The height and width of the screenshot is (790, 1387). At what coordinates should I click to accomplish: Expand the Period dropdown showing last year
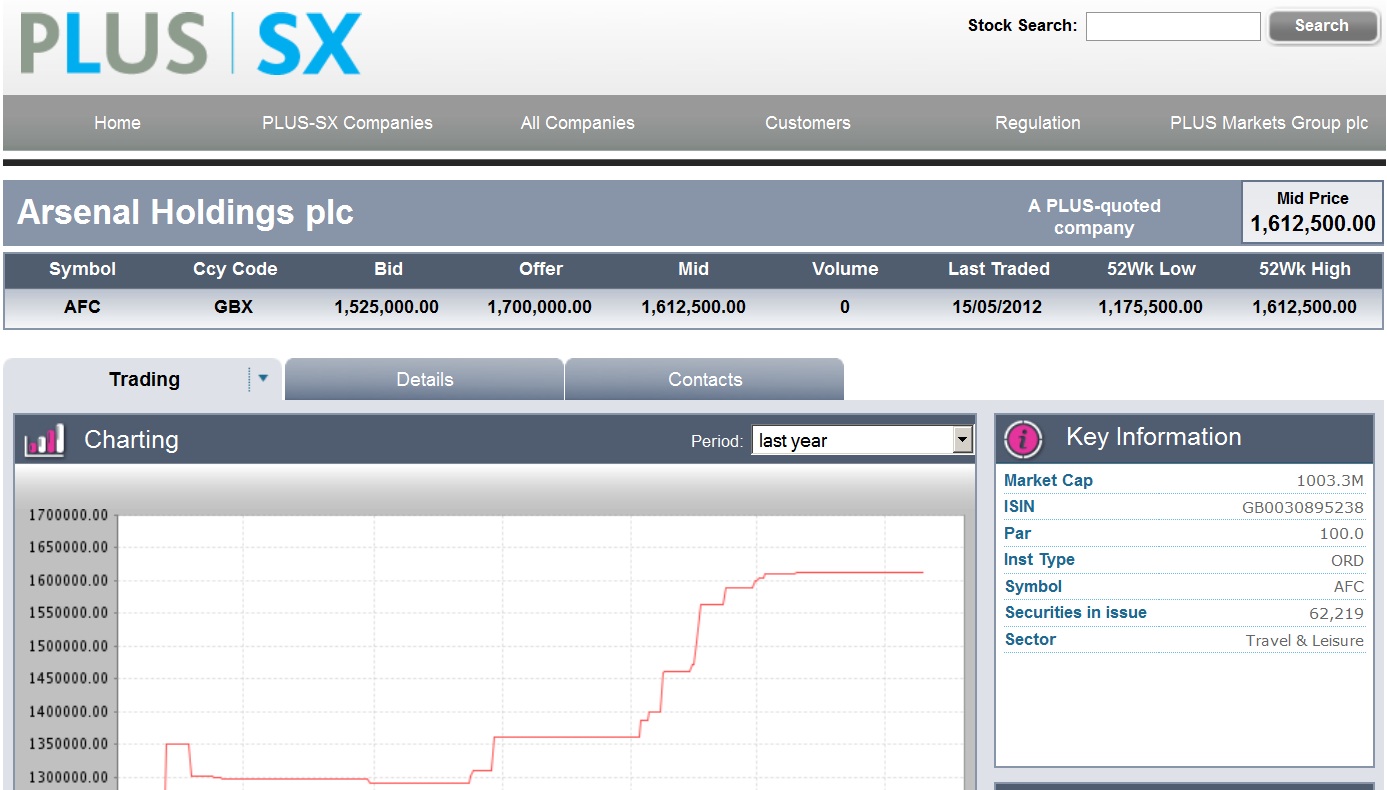(962, 440)
